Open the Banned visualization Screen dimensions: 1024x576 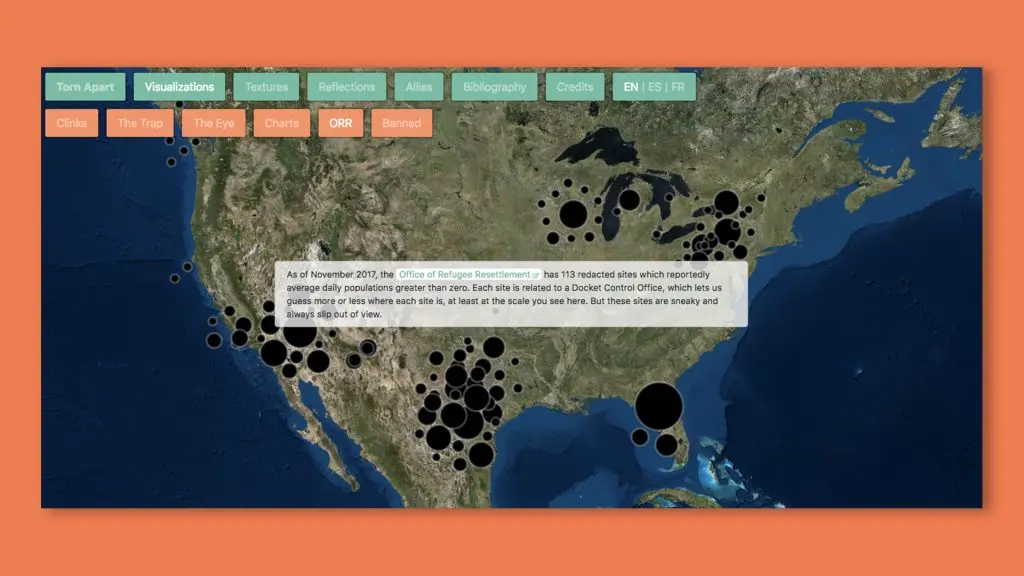tap(401, 123)
